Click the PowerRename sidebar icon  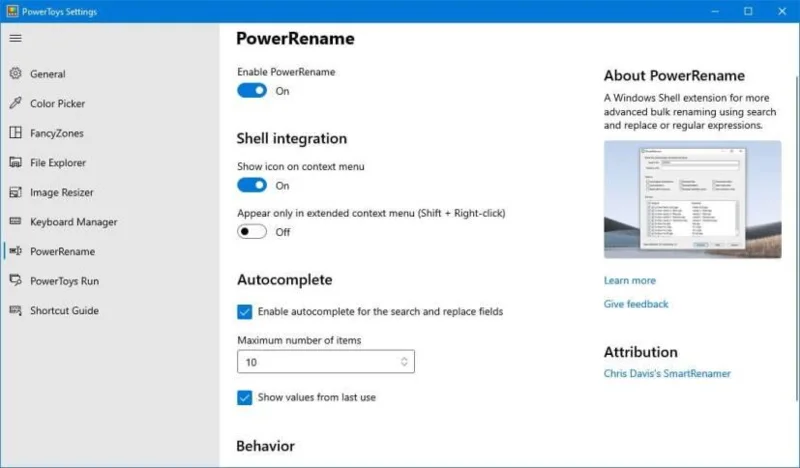pyautogui.click(x=15, y=251)
